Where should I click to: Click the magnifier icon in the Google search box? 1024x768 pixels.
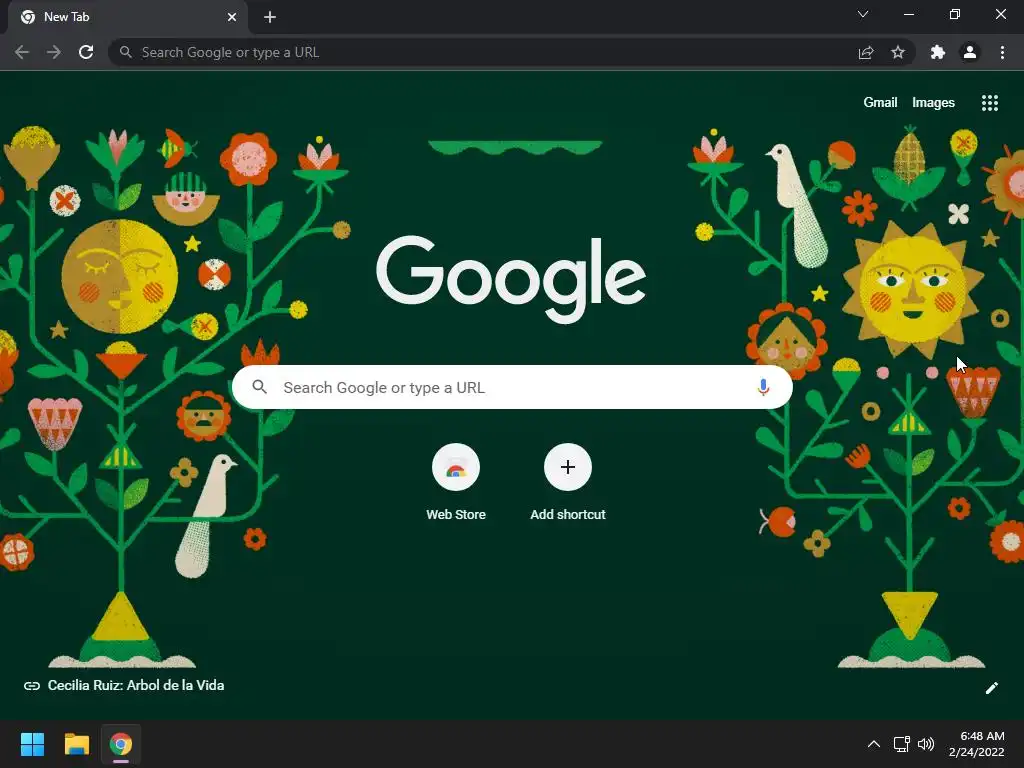pos(260,387)
